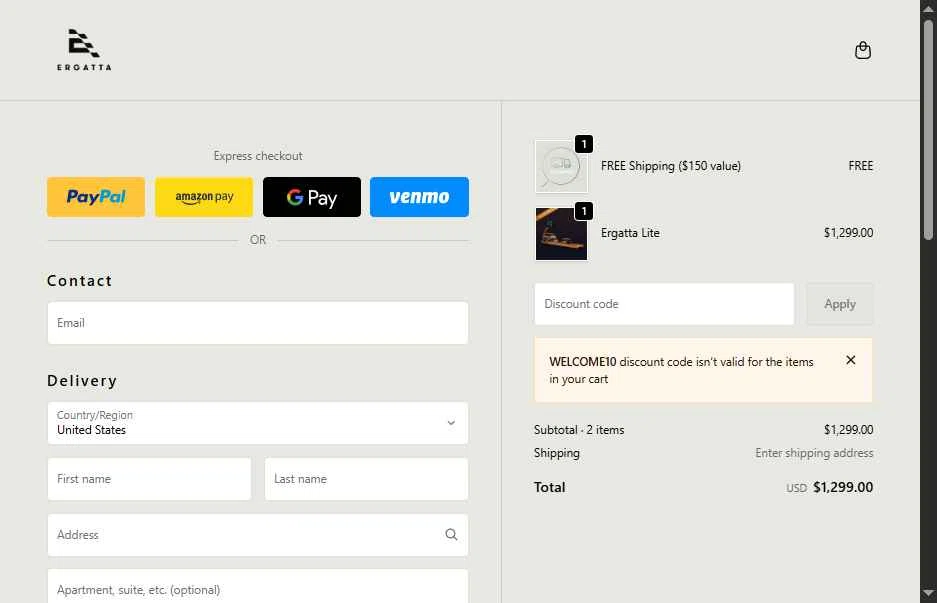Focus the Address input field
The height and width of the screenshot is (603, 937).
tap(258, 535)
